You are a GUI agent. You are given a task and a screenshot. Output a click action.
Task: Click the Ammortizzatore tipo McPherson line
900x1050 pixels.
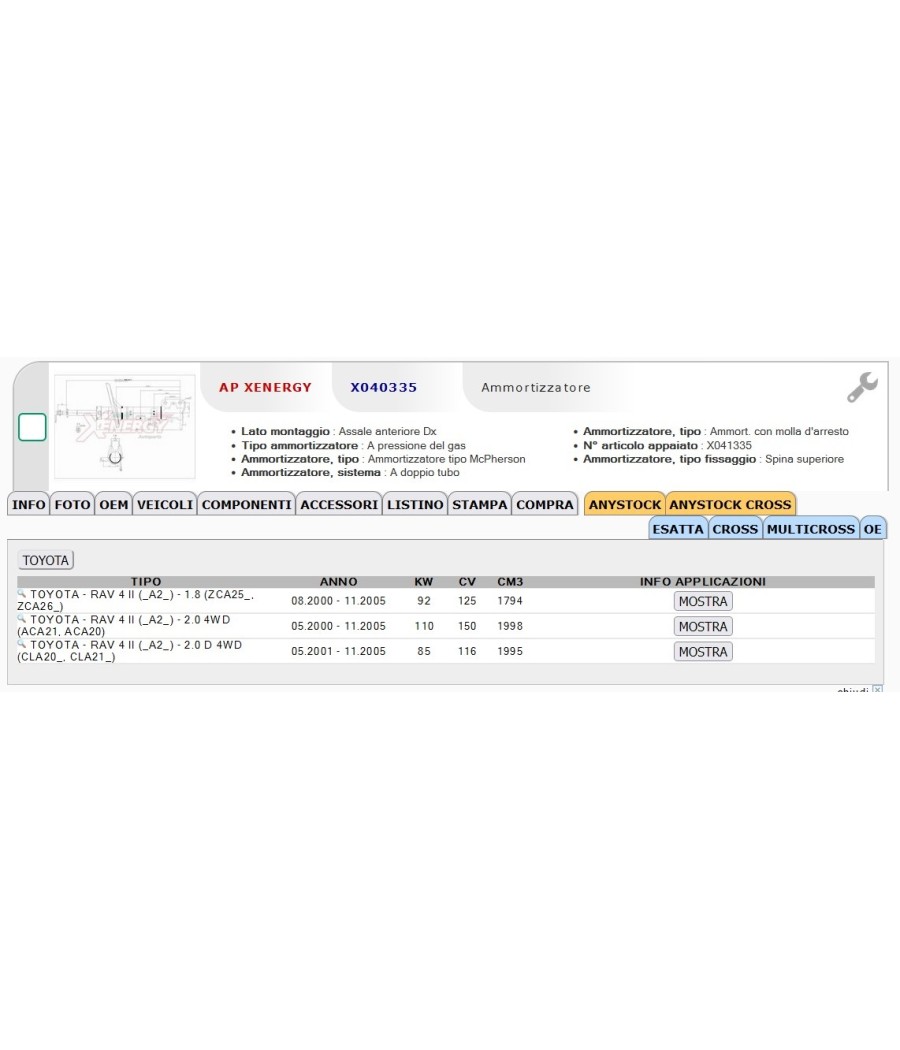point(383,459)
